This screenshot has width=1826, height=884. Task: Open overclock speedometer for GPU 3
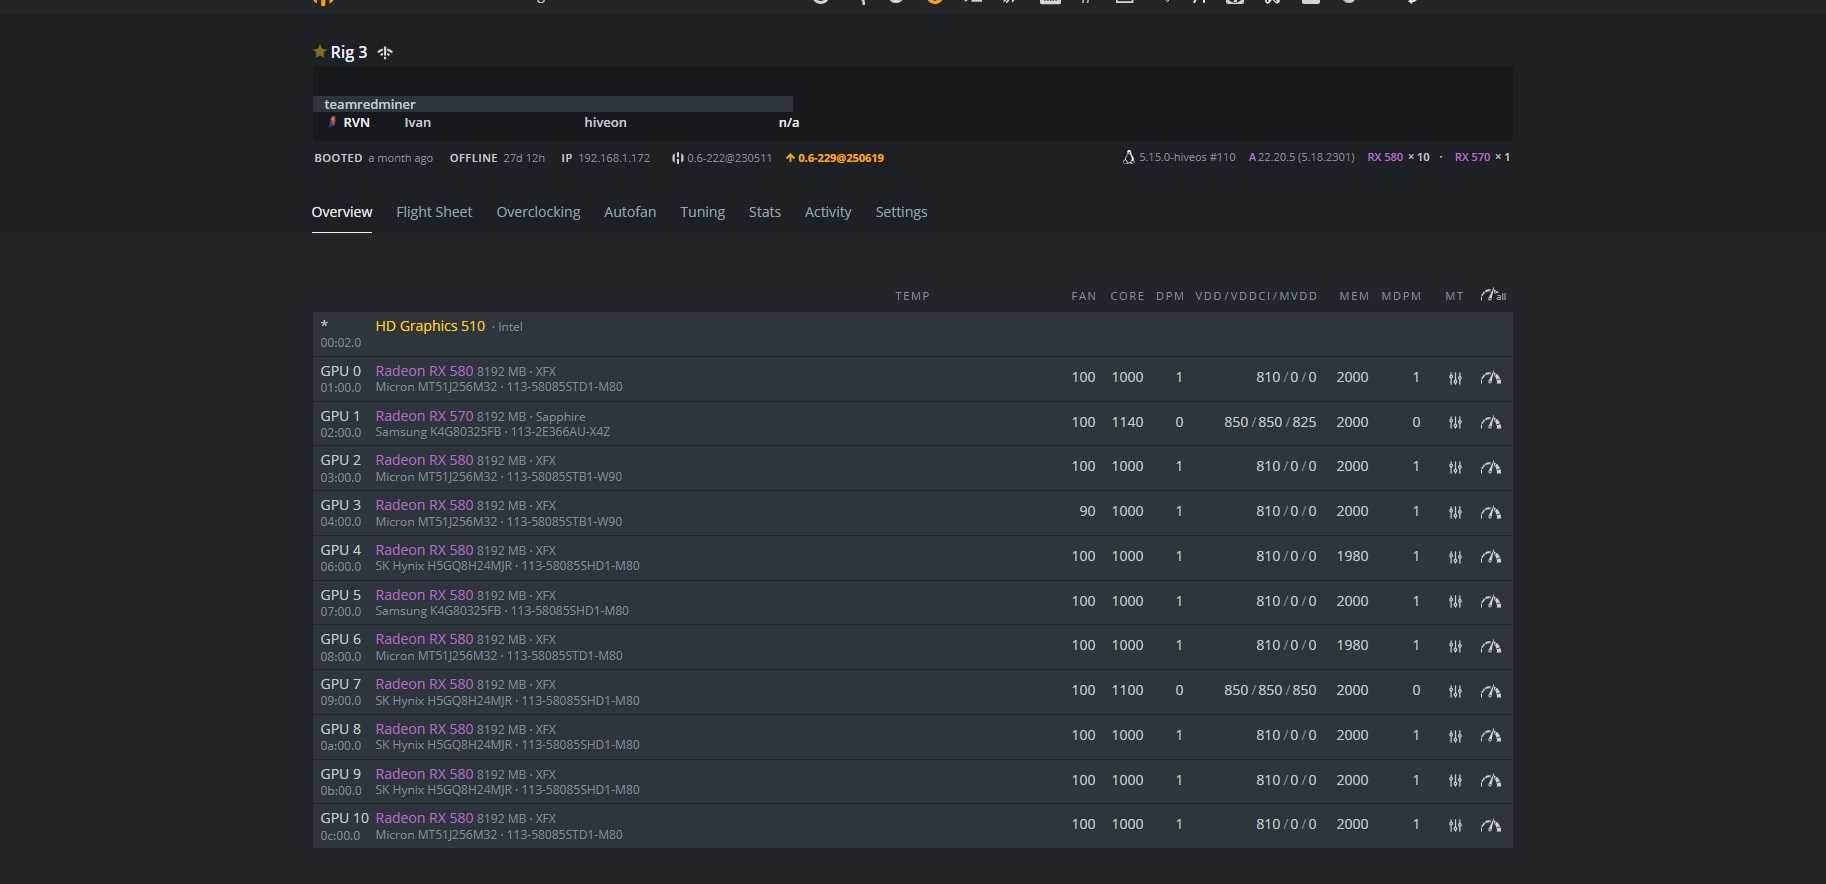1491,512
